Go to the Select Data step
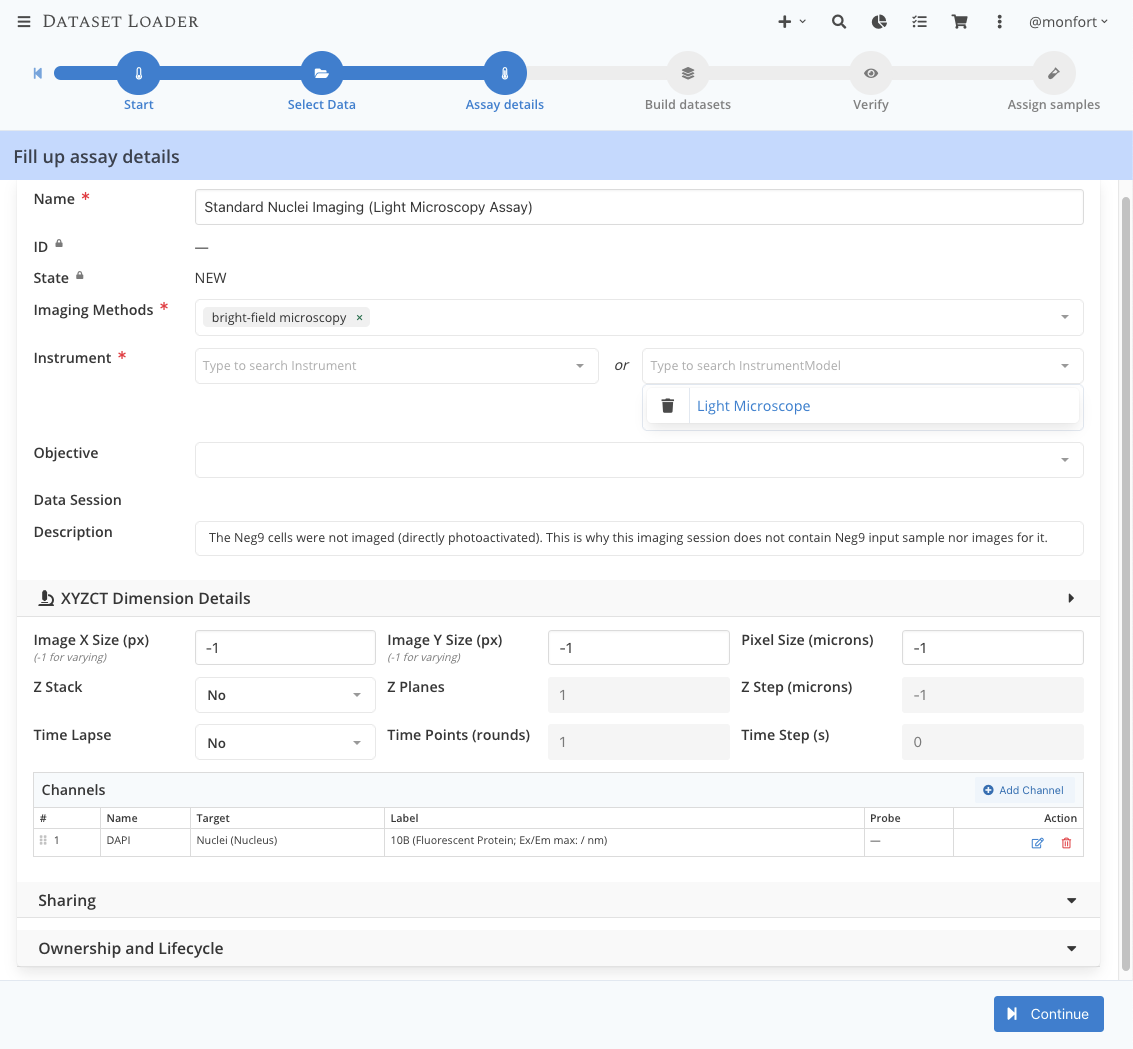The width and height of the screenshot is (1133, 1049). (x=322, y=73)
